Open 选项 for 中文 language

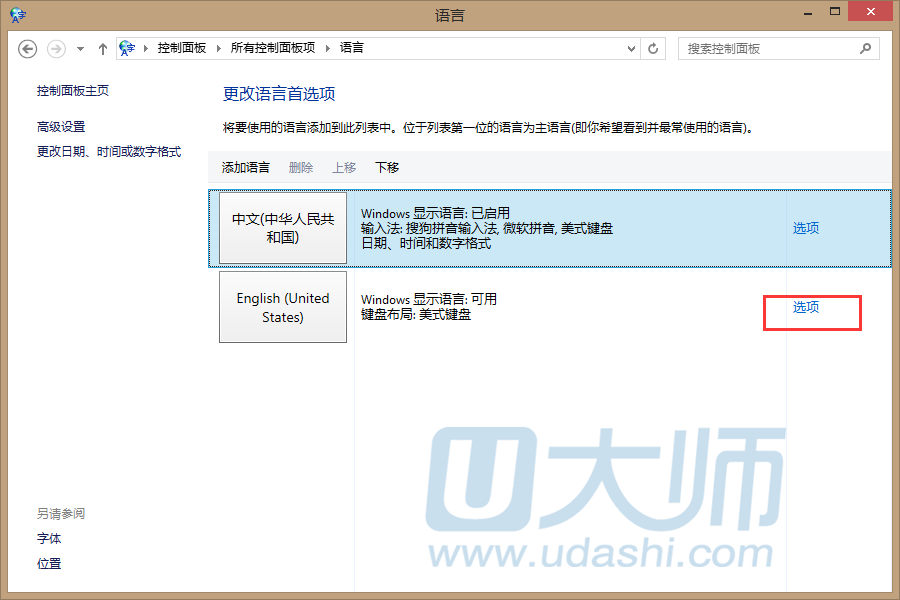(x=806, y=228)
